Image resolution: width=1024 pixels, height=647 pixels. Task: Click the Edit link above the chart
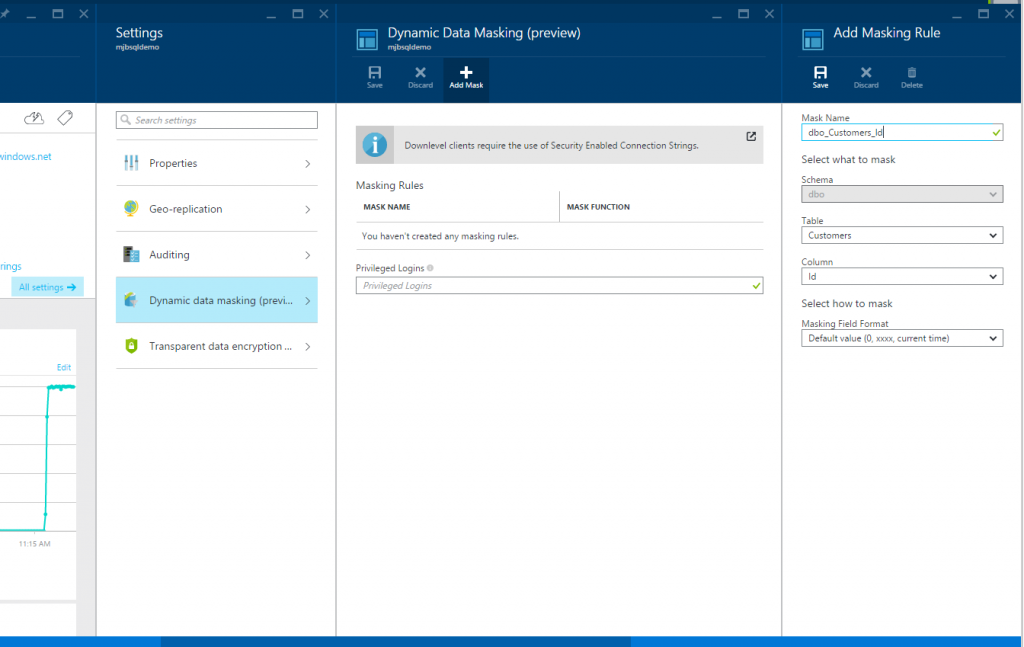[x=63, y=367]
